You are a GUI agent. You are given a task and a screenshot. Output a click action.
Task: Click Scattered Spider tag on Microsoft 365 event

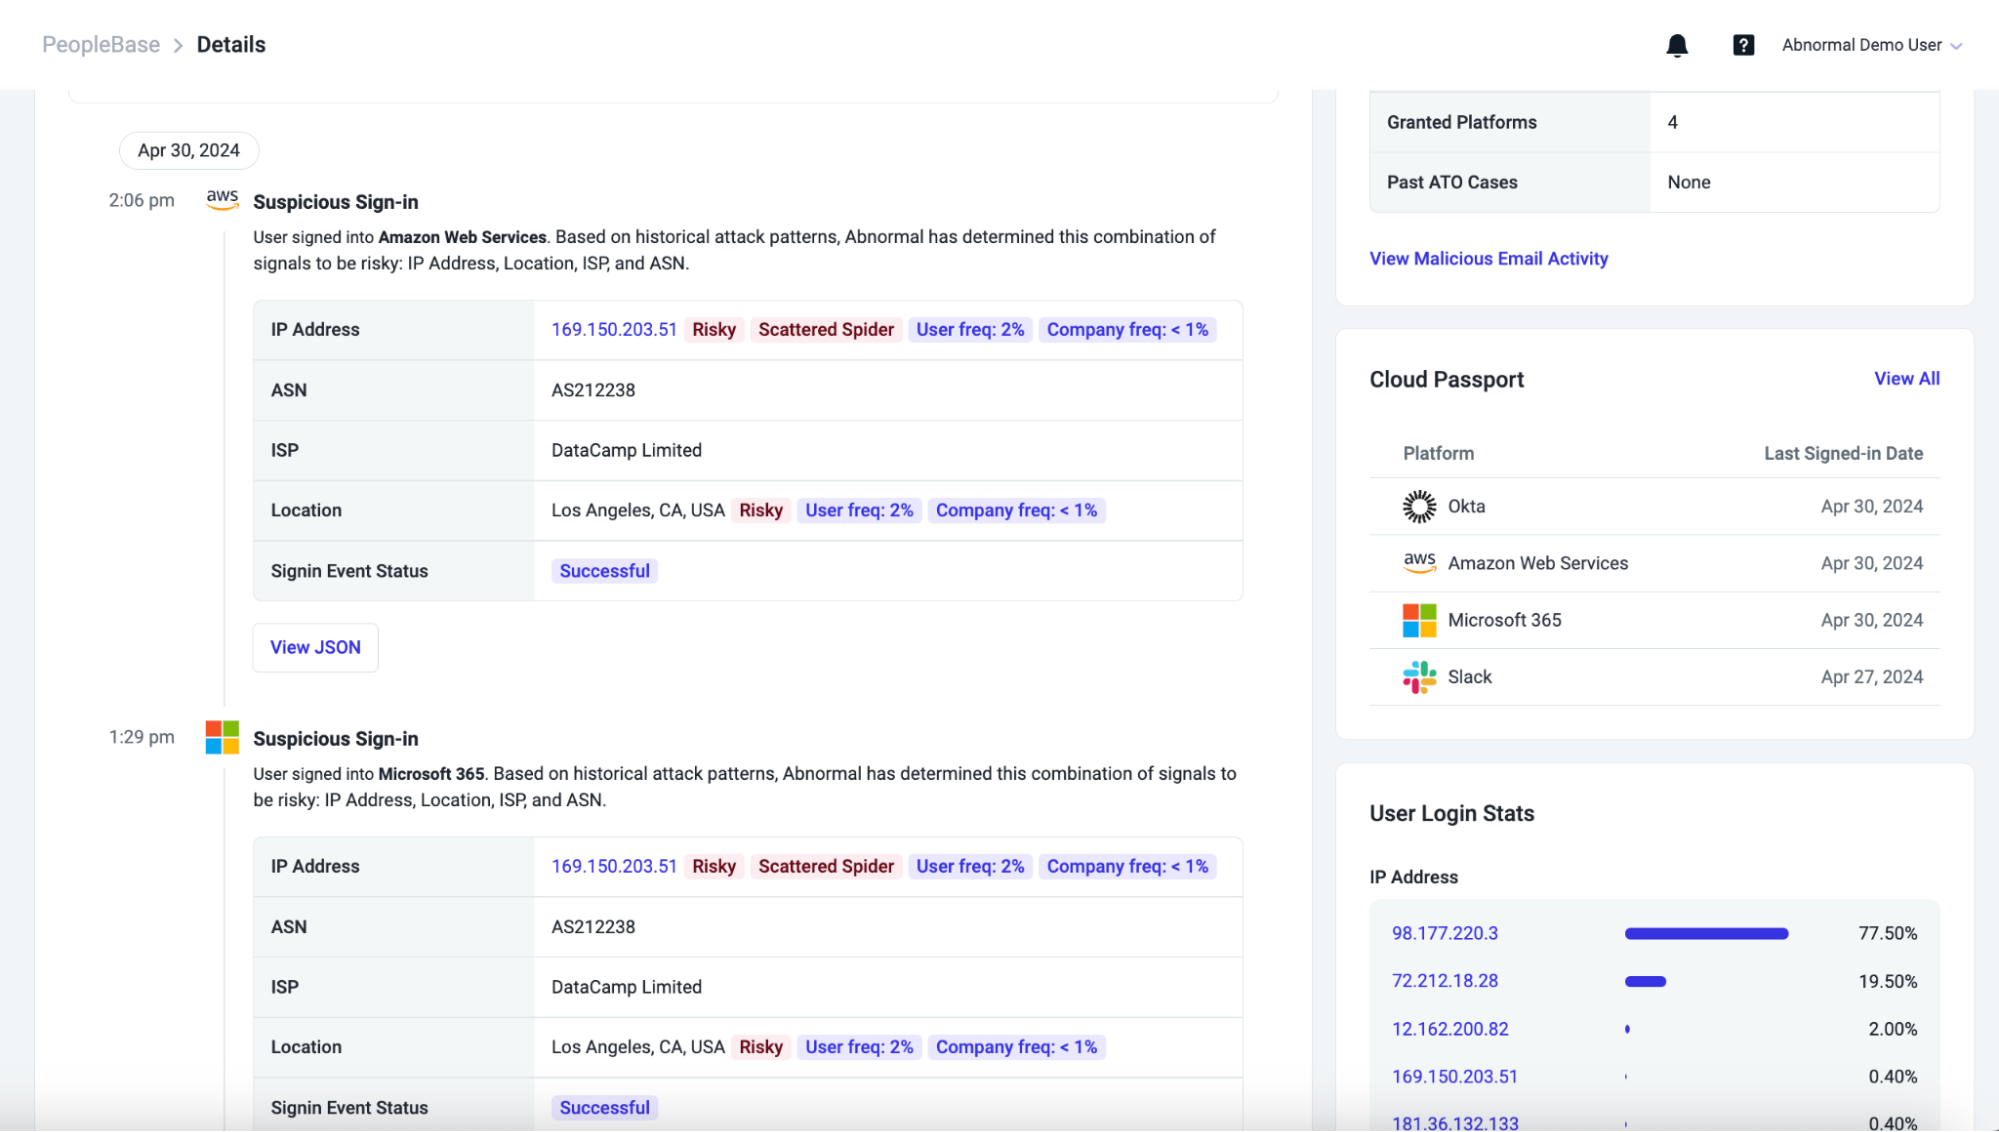point(826,867)
